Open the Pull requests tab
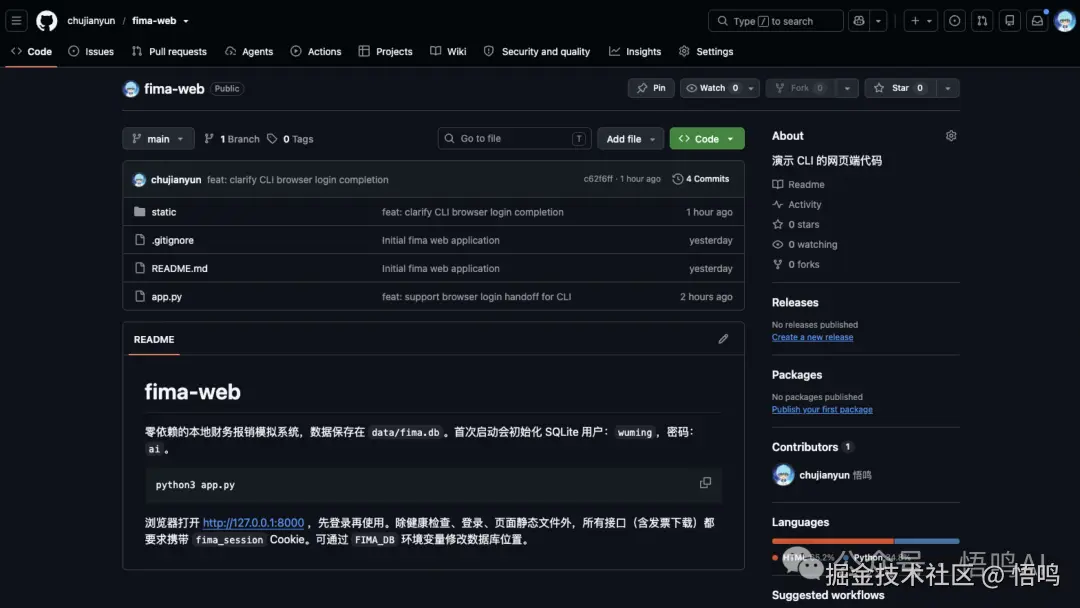 coord(169,52)
